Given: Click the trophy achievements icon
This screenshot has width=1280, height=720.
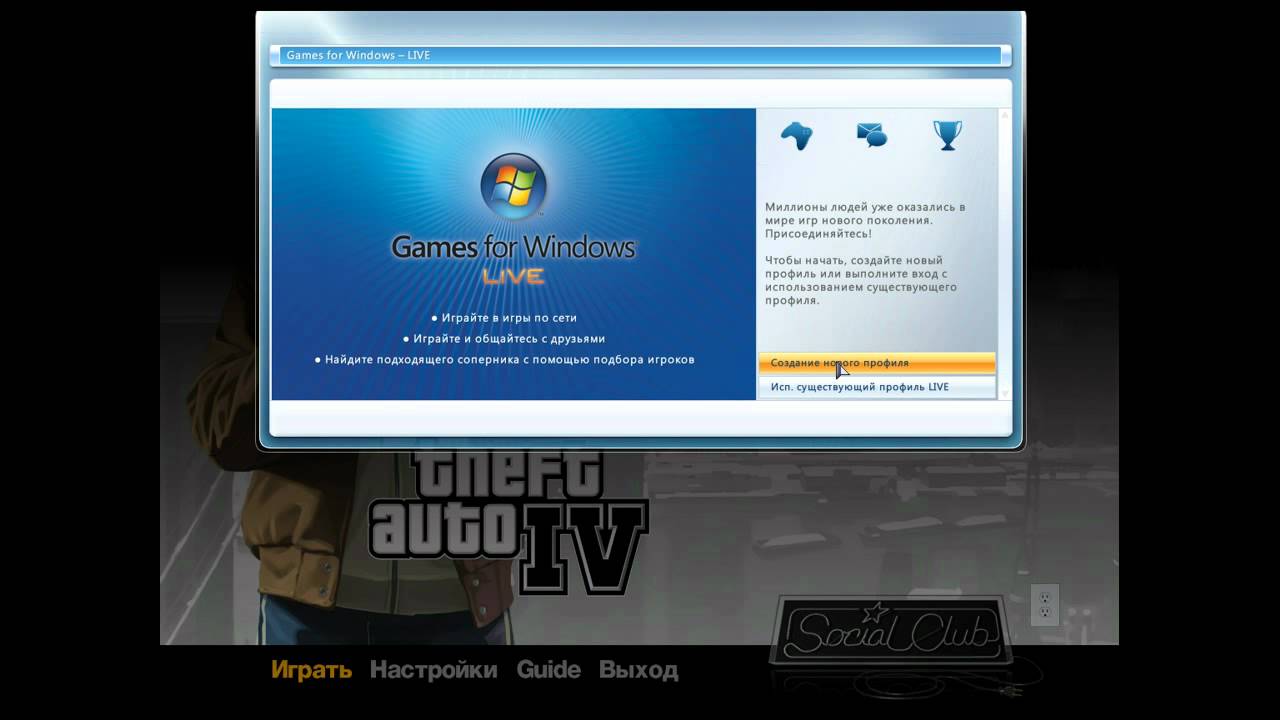Looking at the screenshot, I should click(x=947, y=135).
